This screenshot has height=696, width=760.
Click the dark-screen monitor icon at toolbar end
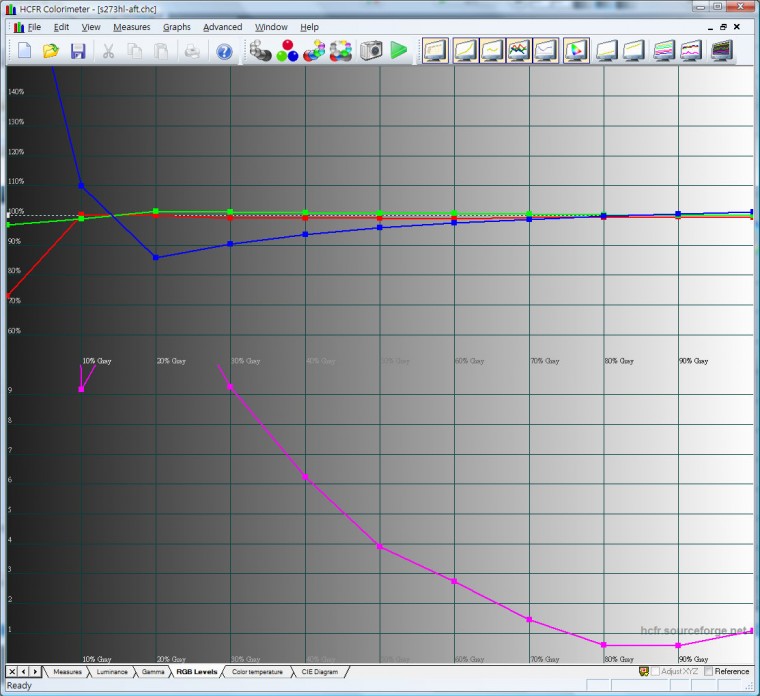pyautogui.click(x=722, y=50)
